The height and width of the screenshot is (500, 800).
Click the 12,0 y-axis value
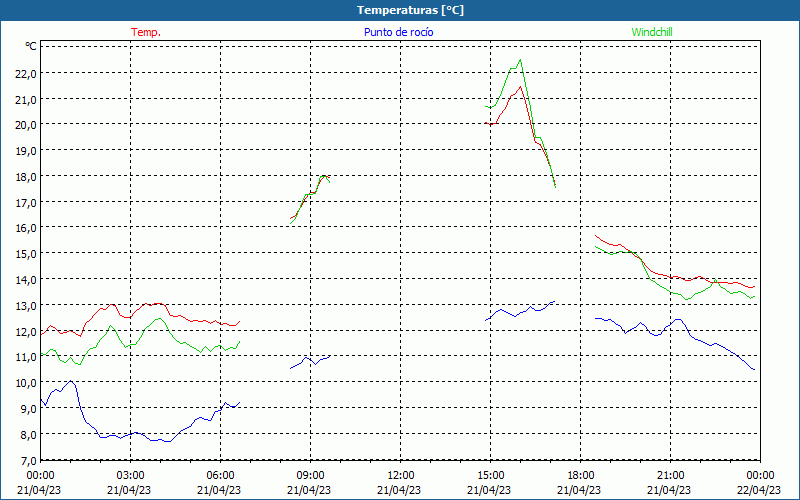(26, 331)
